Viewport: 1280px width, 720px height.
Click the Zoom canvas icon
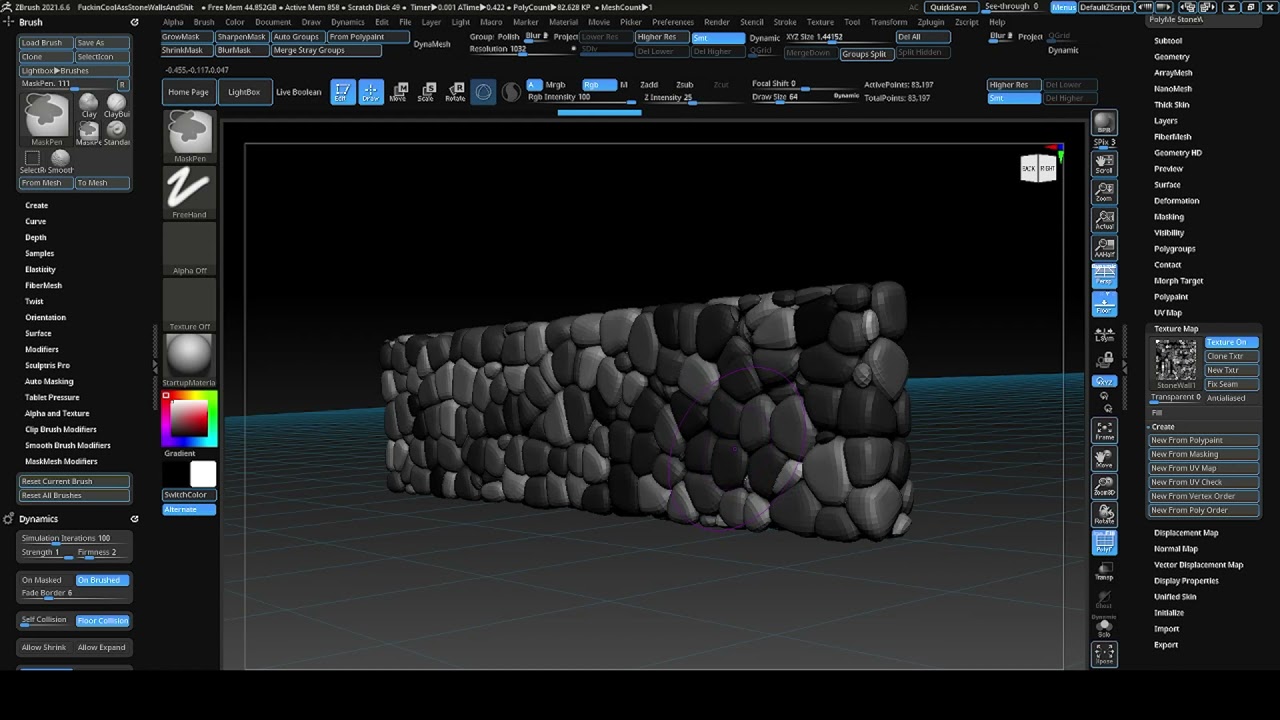(1104, 191)
